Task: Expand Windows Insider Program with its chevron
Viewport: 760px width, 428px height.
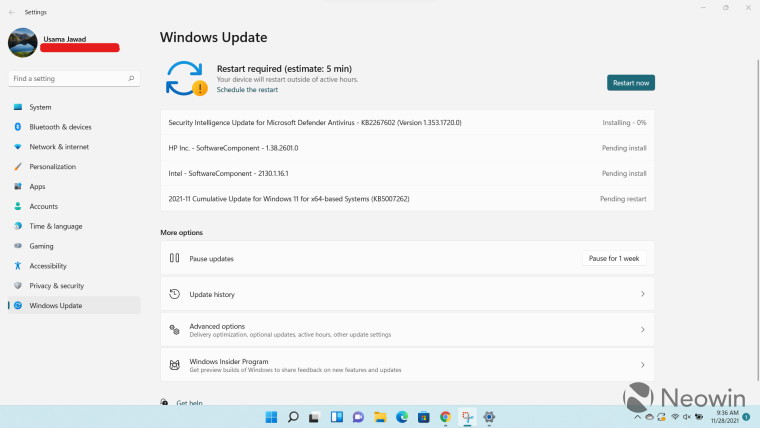Action: pyautogui.click(x=643, y=365)
